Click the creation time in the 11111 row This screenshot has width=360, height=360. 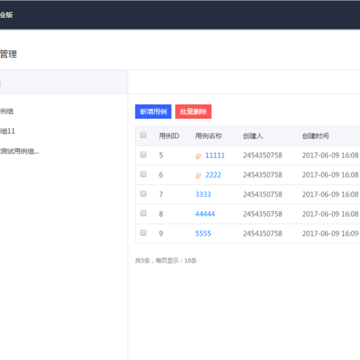coord(330,155)
